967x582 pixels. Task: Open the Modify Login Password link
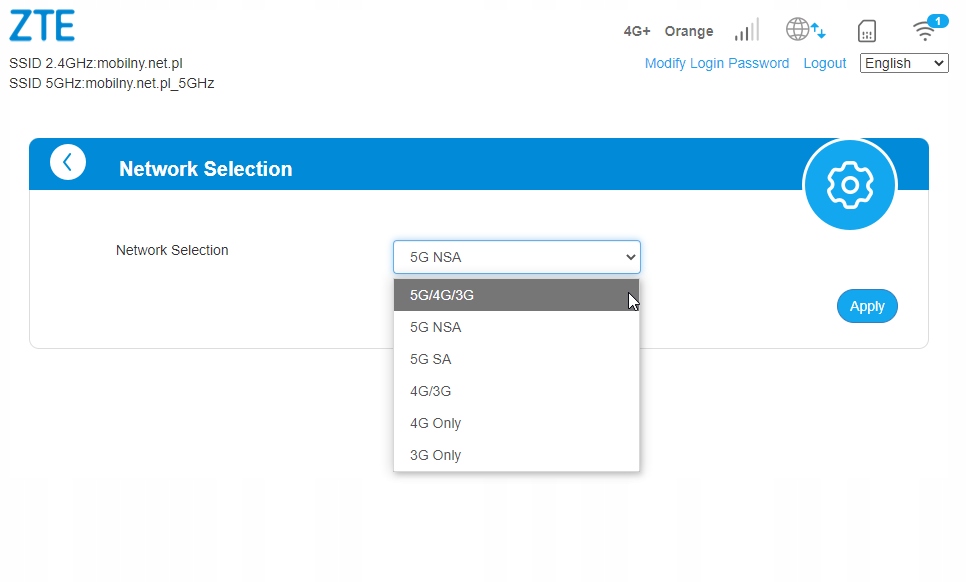(716, 63)
